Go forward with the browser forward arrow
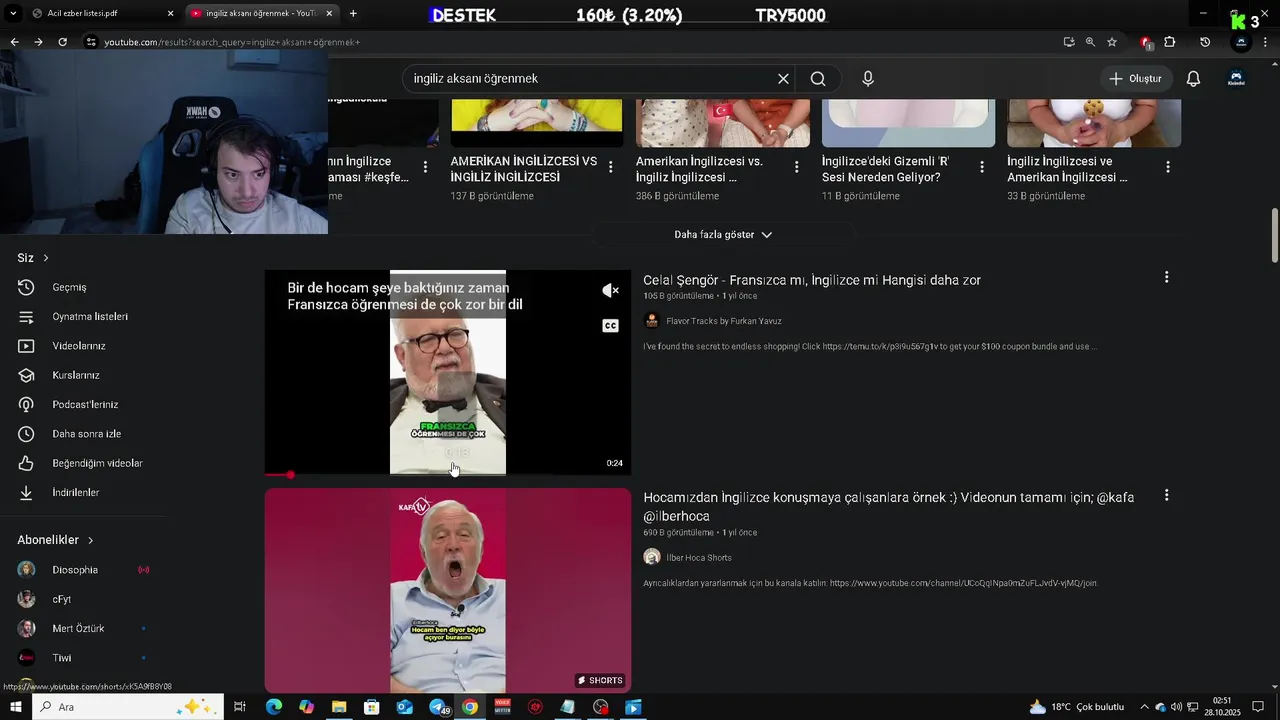Screen dimensions: 1280x720 coord(38,42)
